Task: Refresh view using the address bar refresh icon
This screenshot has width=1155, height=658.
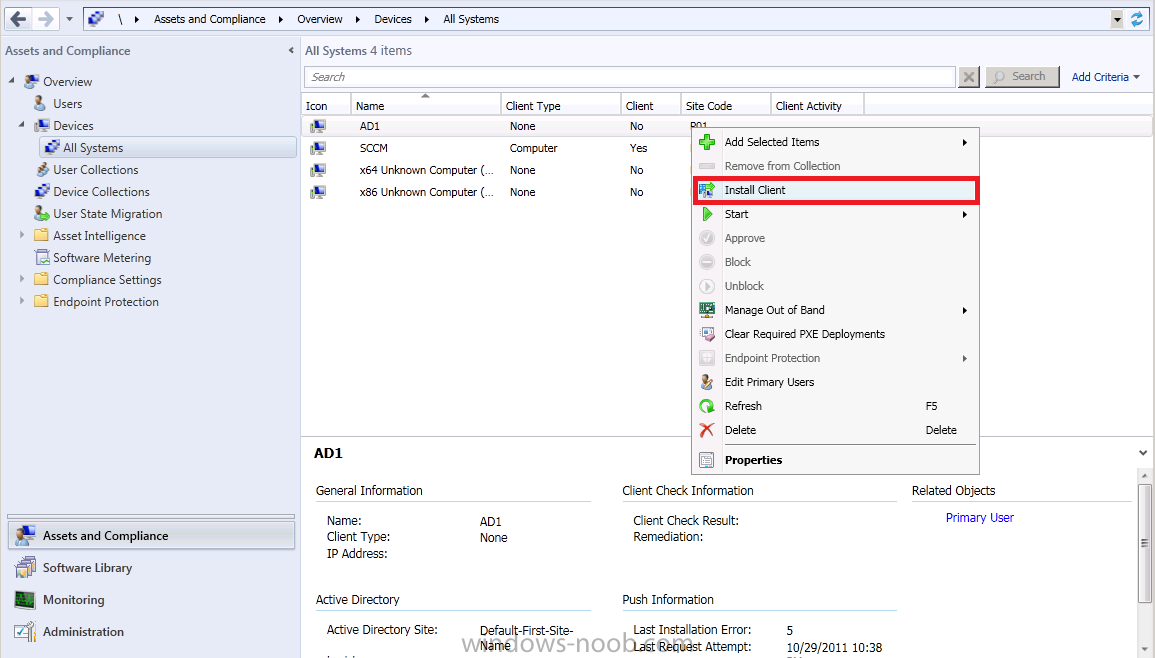Action: [x=1137, y=19]
